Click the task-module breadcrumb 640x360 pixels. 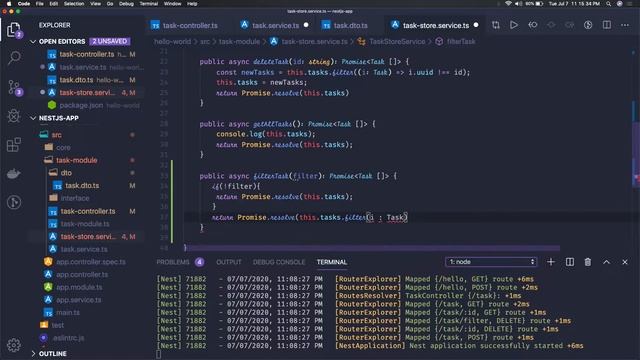pos(239,42)
